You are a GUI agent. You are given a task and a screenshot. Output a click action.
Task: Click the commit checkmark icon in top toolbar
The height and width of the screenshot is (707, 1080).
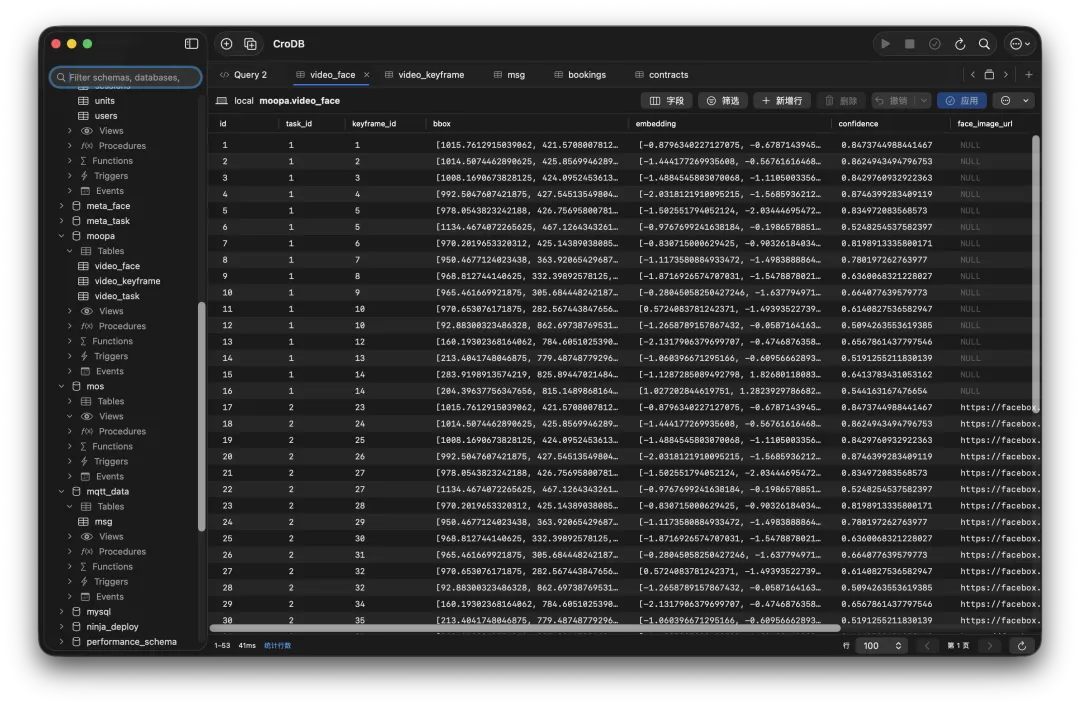click(x=935, y=43)
